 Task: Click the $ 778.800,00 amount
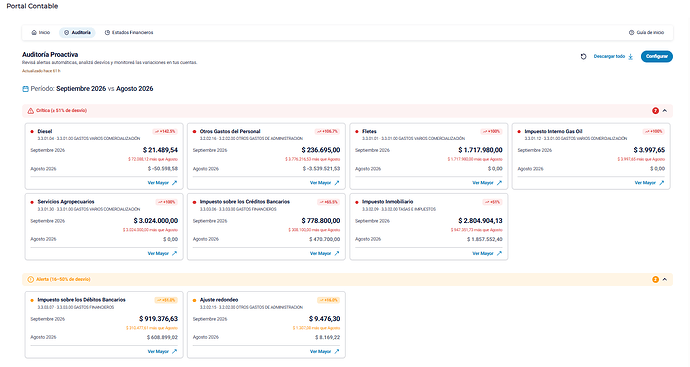321,221
